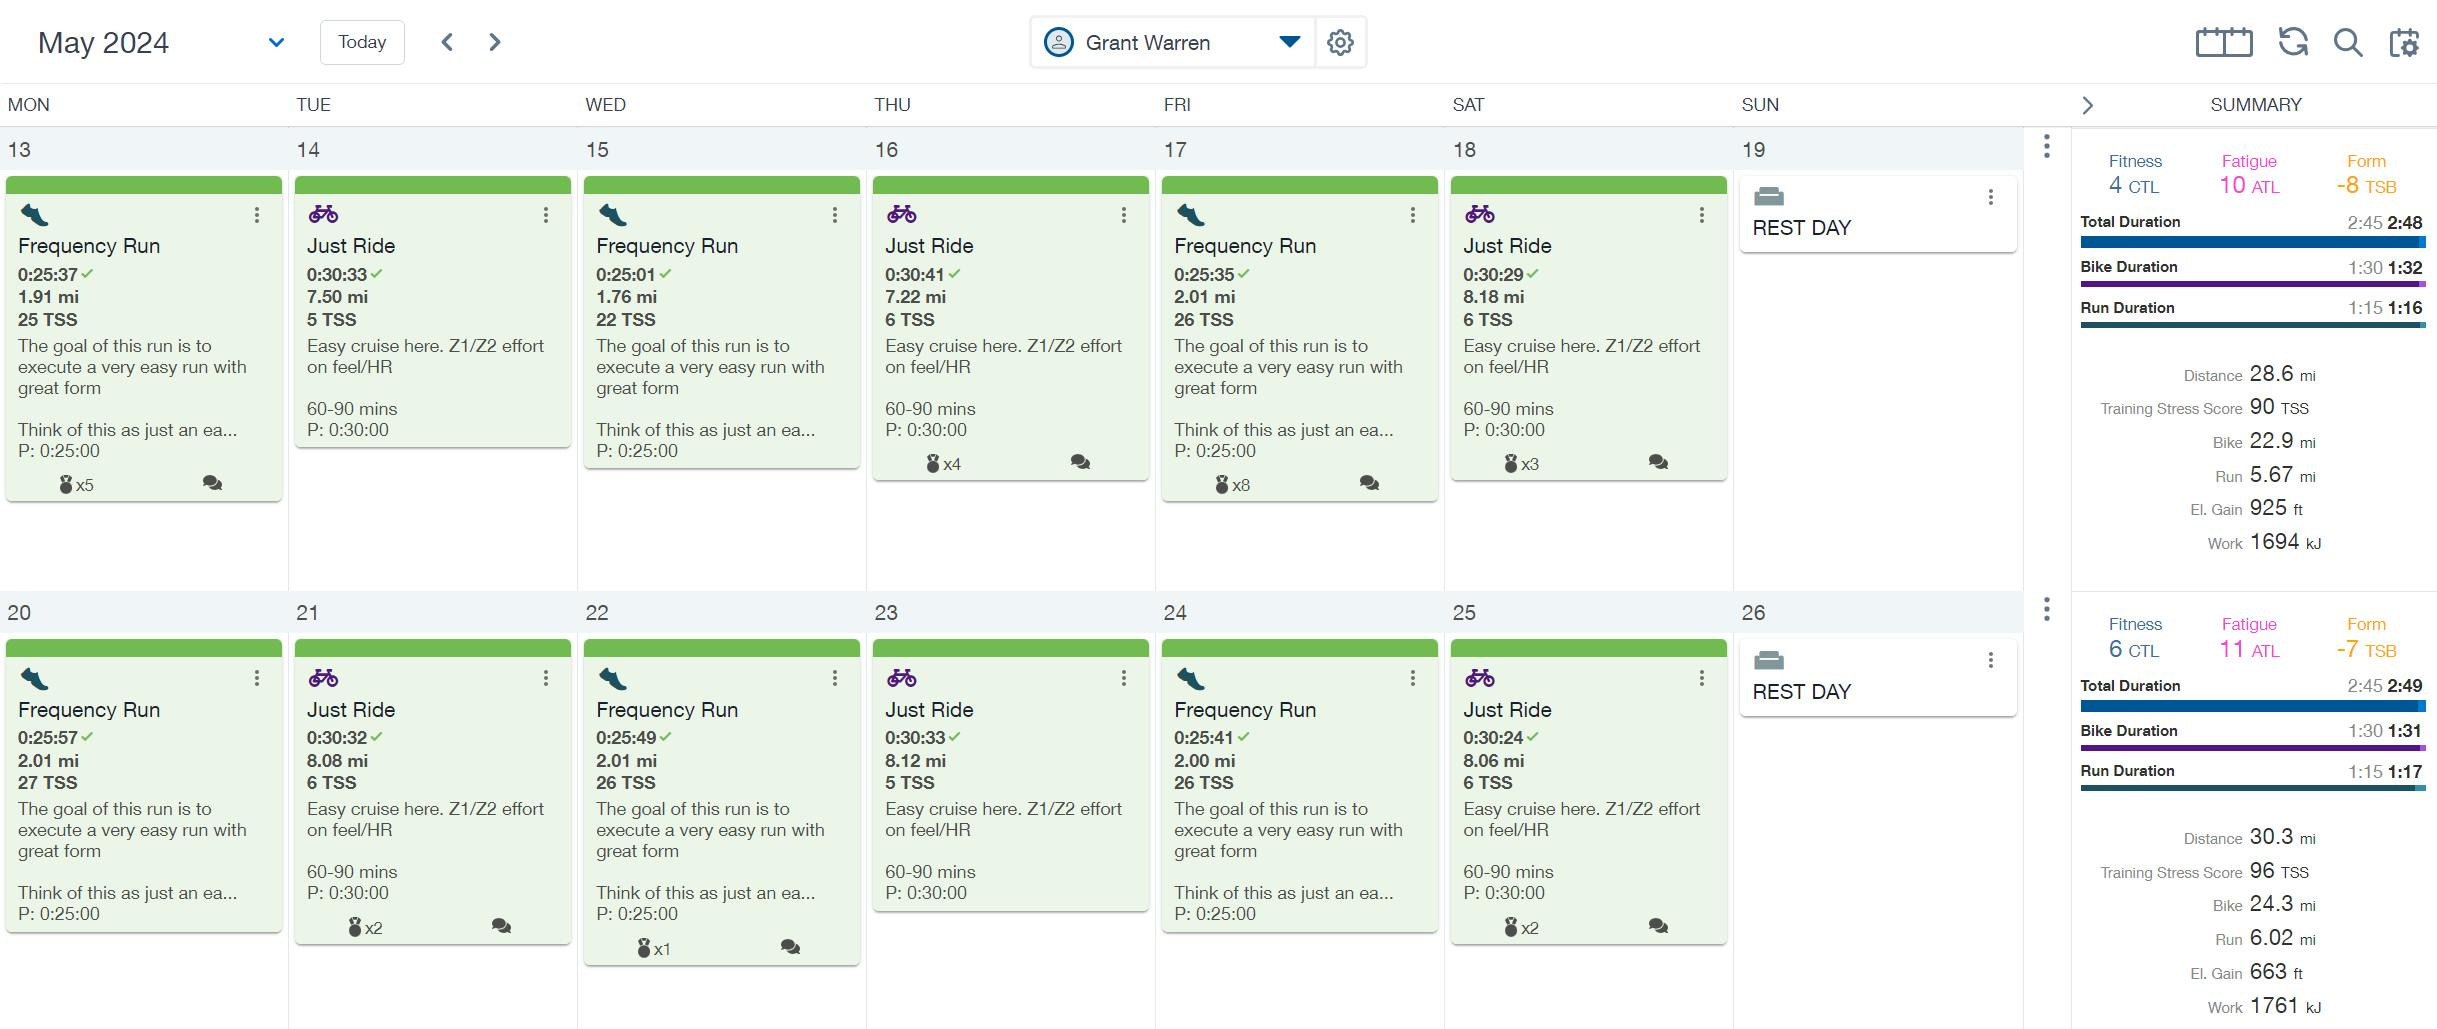This screenshot has width=2437, height=1029.
Task: Click bike icon on May 18 workout
Action: click(x=1480, y=213)
